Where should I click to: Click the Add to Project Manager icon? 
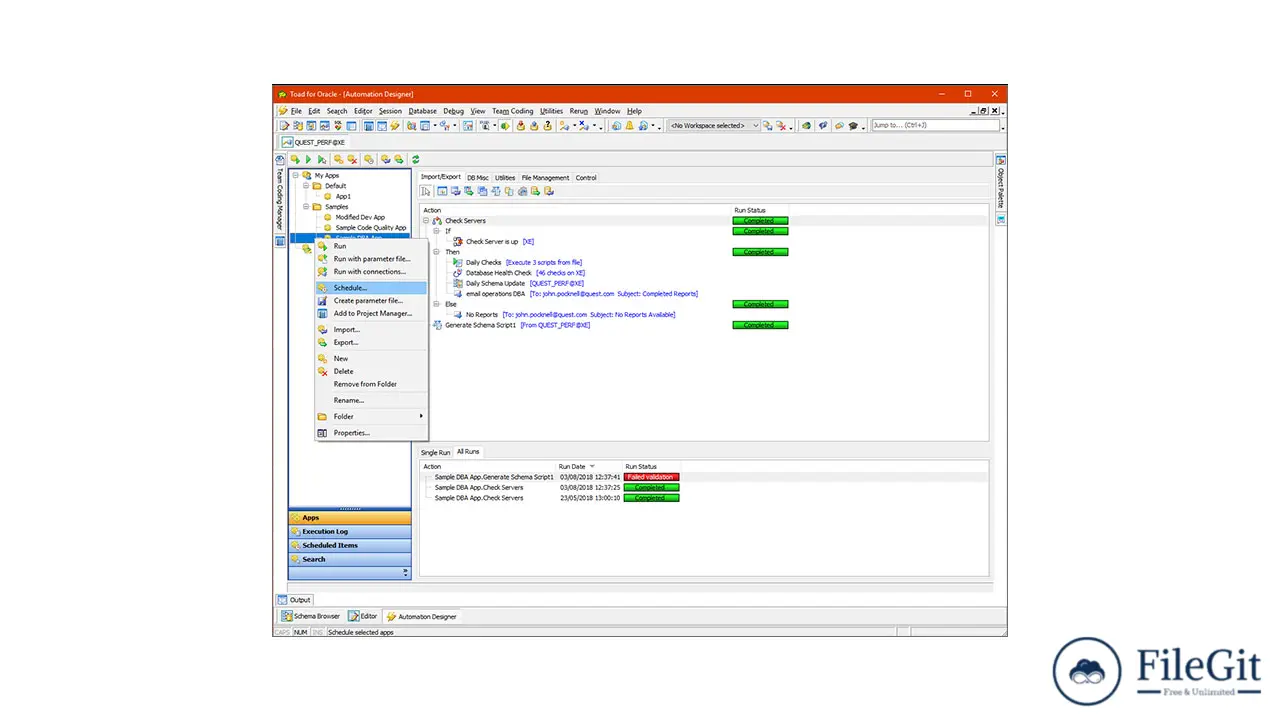pos(322,314)
